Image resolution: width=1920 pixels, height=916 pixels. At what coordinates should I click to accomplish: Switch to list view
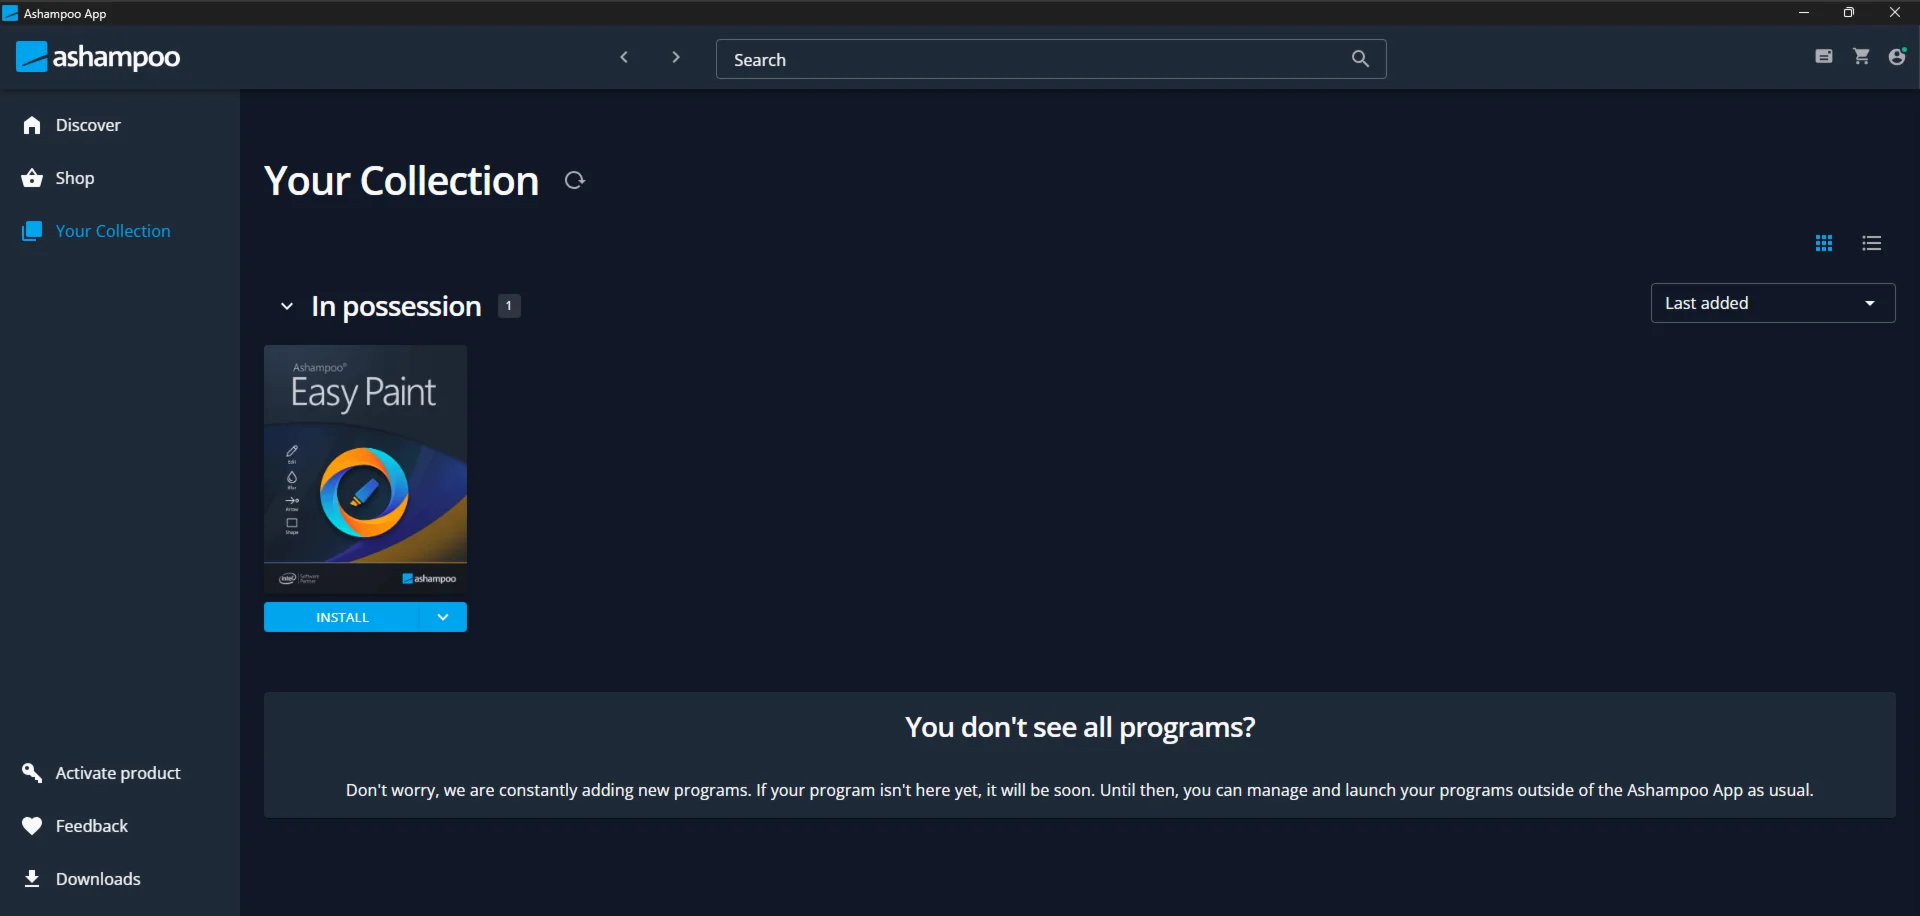pyautogui.click(x=1872, y=243)
